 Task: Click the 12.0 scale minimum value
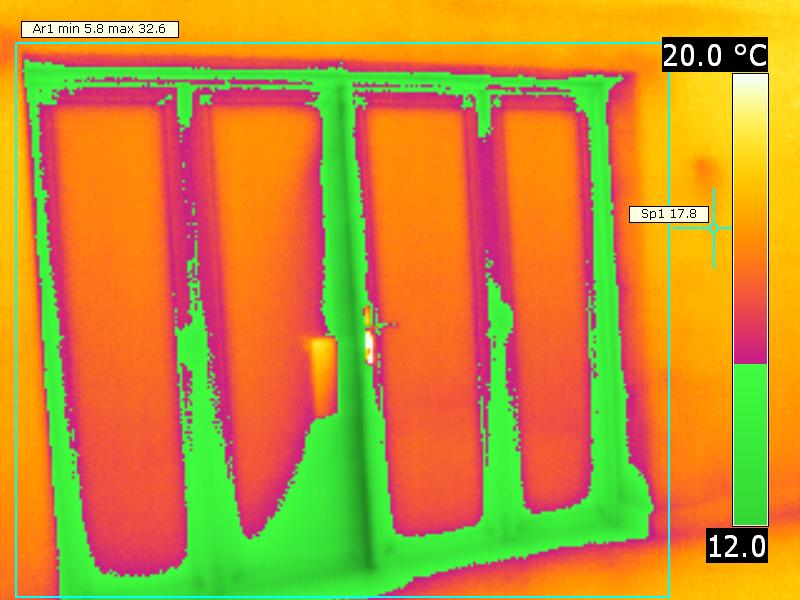pos(737,546)
